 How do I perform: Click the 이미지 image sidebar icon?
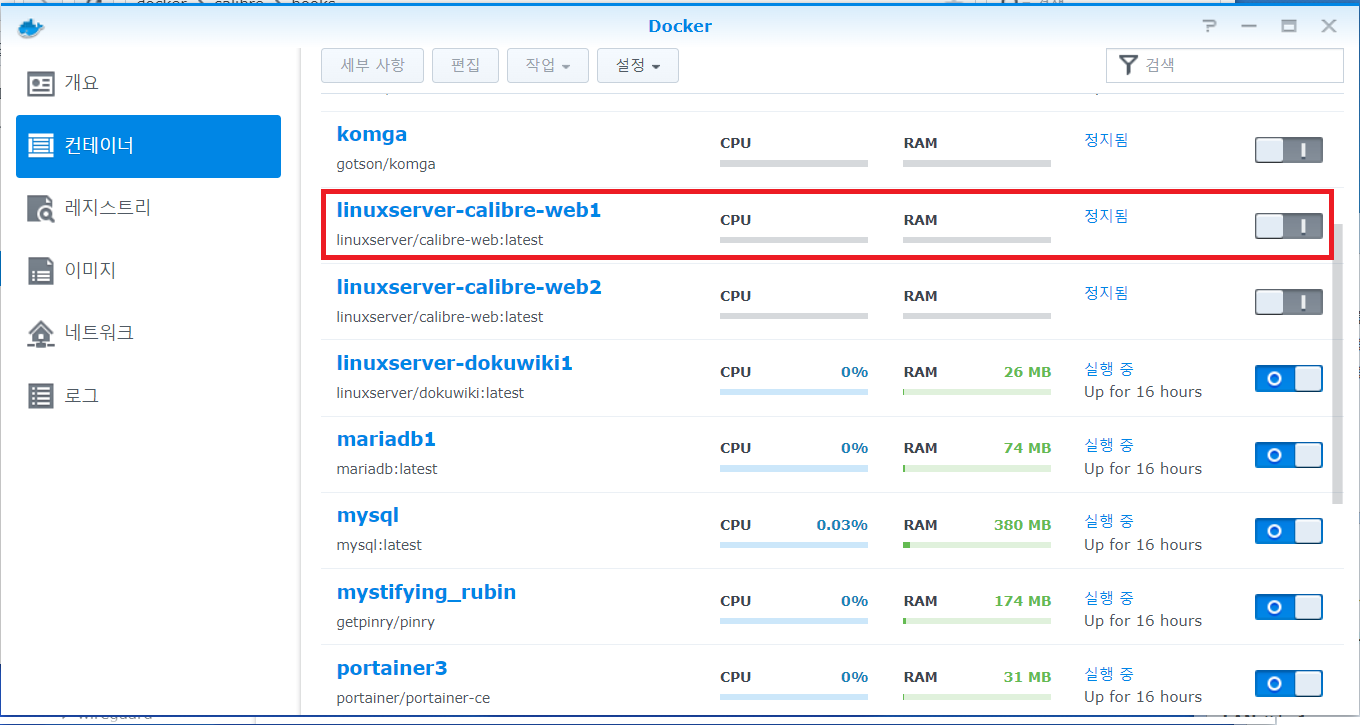click(41, 270)
